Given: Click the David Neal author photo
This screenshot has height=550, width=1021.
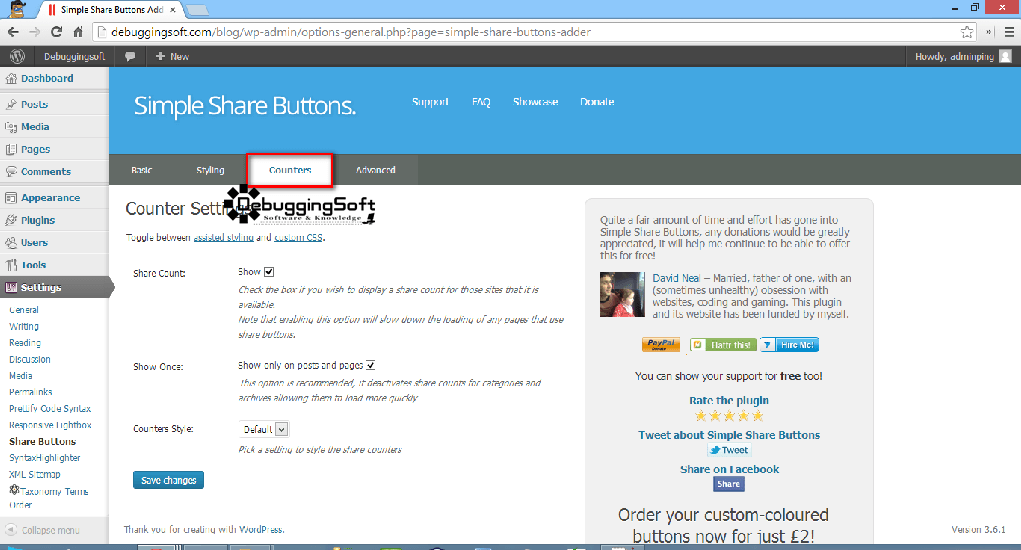Looking at the screenshot, I should (622, 294).
